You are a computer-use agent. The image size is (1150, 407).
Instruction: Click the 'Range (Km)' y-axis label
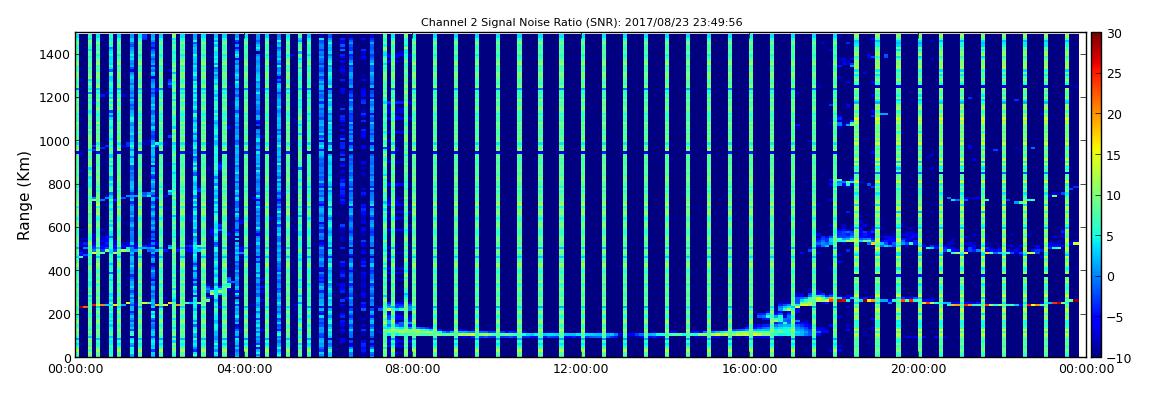pos(24,195)
